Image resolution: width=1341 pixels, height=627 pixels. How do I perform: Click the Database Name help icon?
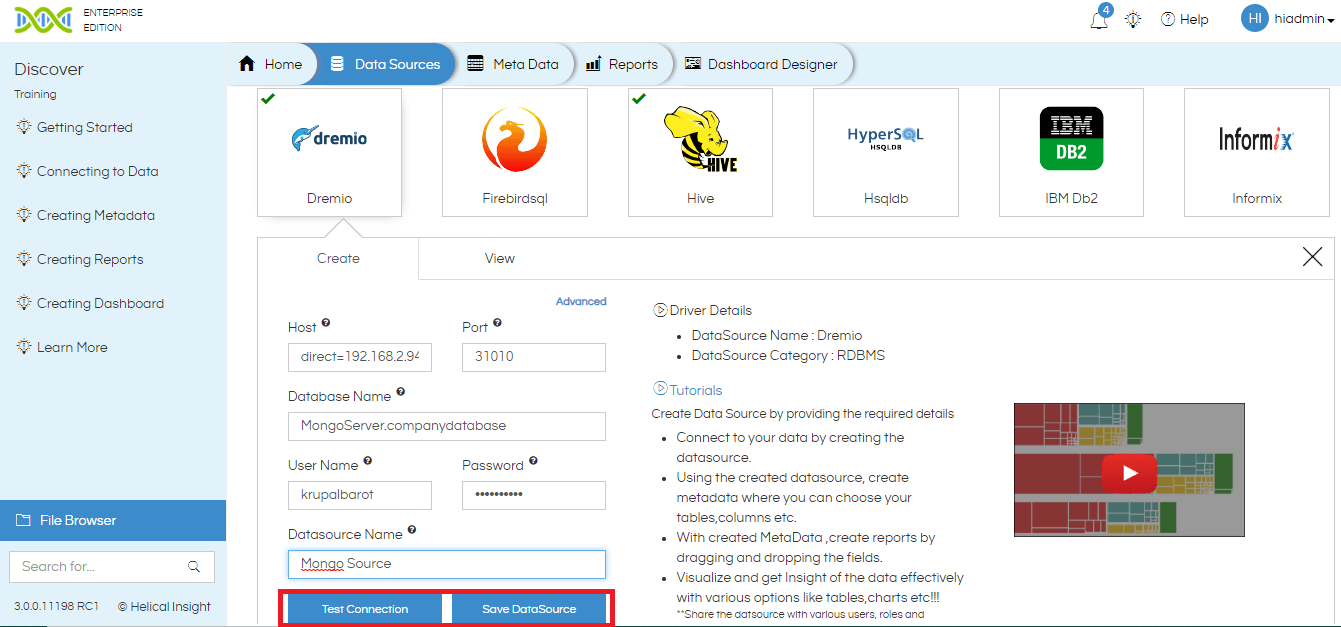(x=401, y=393)
